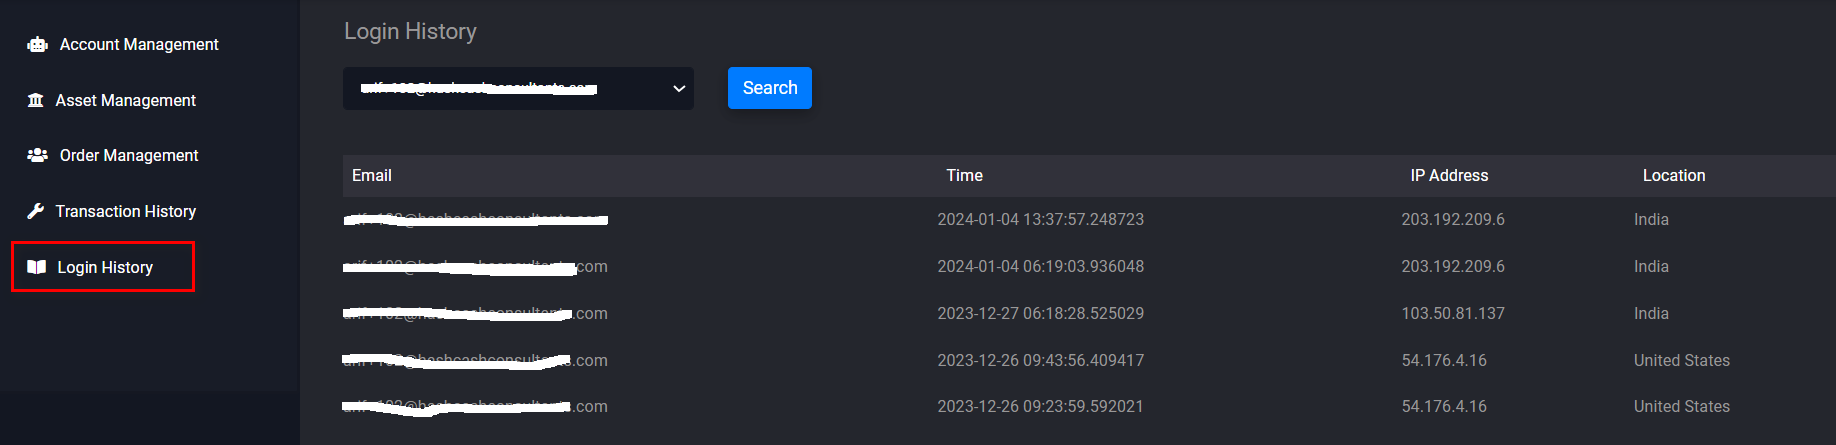Click the Transaction History wrench icon
The height and width of the screenshot is (445, 1836).
(36, 211)
